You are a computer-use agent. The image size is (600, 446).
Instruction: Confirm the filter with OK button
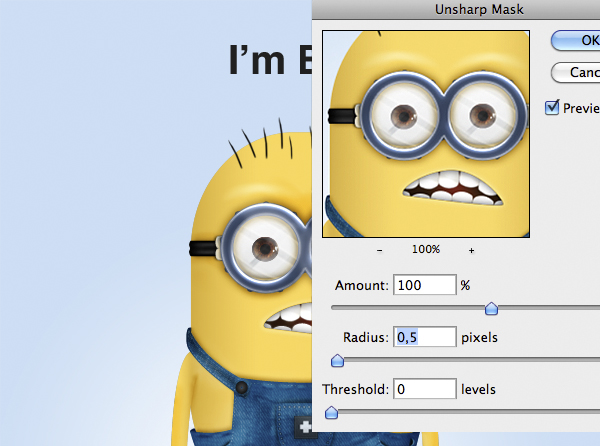point(576,39)
